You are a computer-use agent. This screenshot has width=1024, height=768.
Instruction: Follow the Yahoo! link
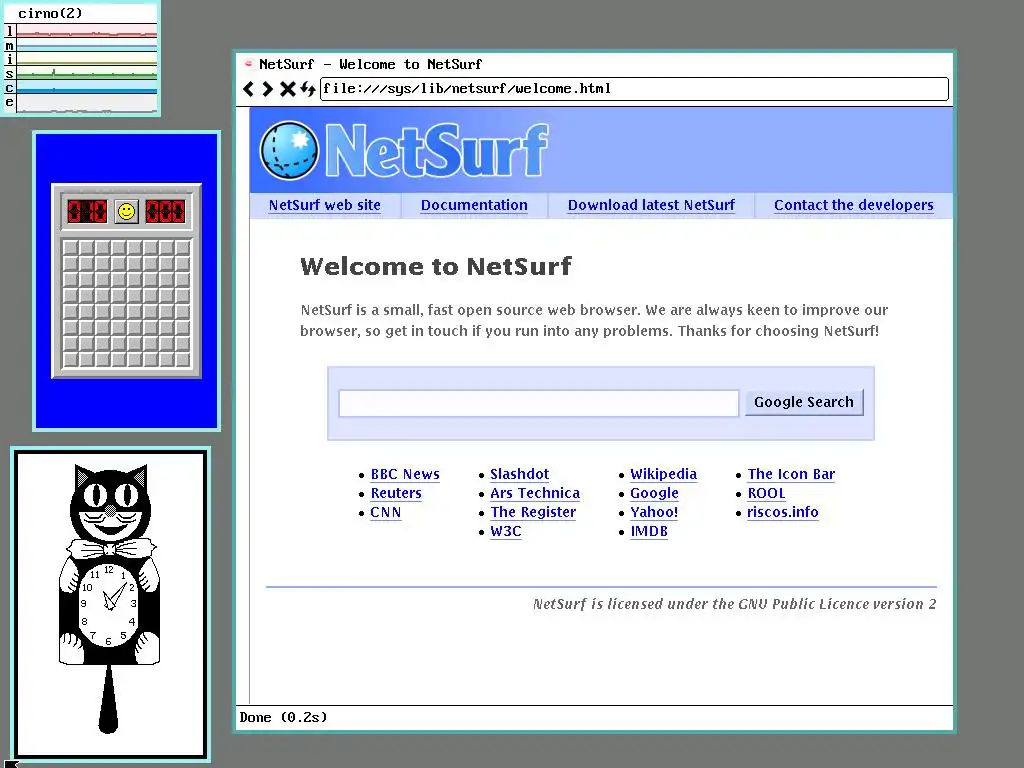click(x=654, y=512)
